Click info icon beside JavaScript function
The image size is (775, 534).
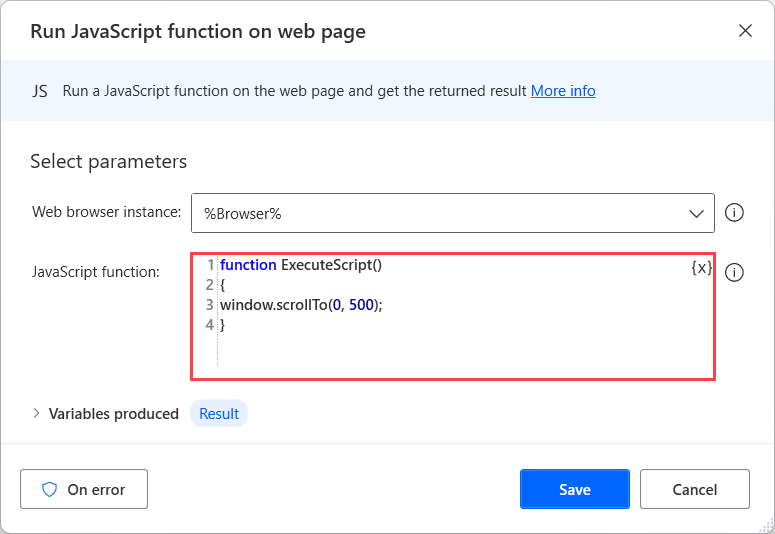click(x=734, y=273)
